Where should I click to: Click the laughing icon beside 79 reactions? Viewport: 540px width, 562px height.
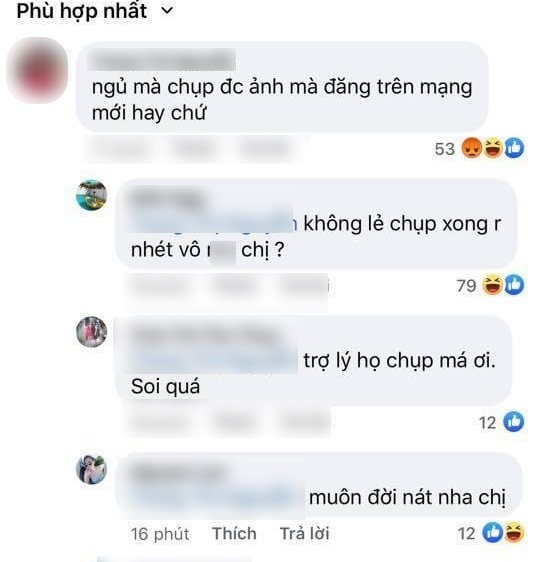click(x=493, y=285)
